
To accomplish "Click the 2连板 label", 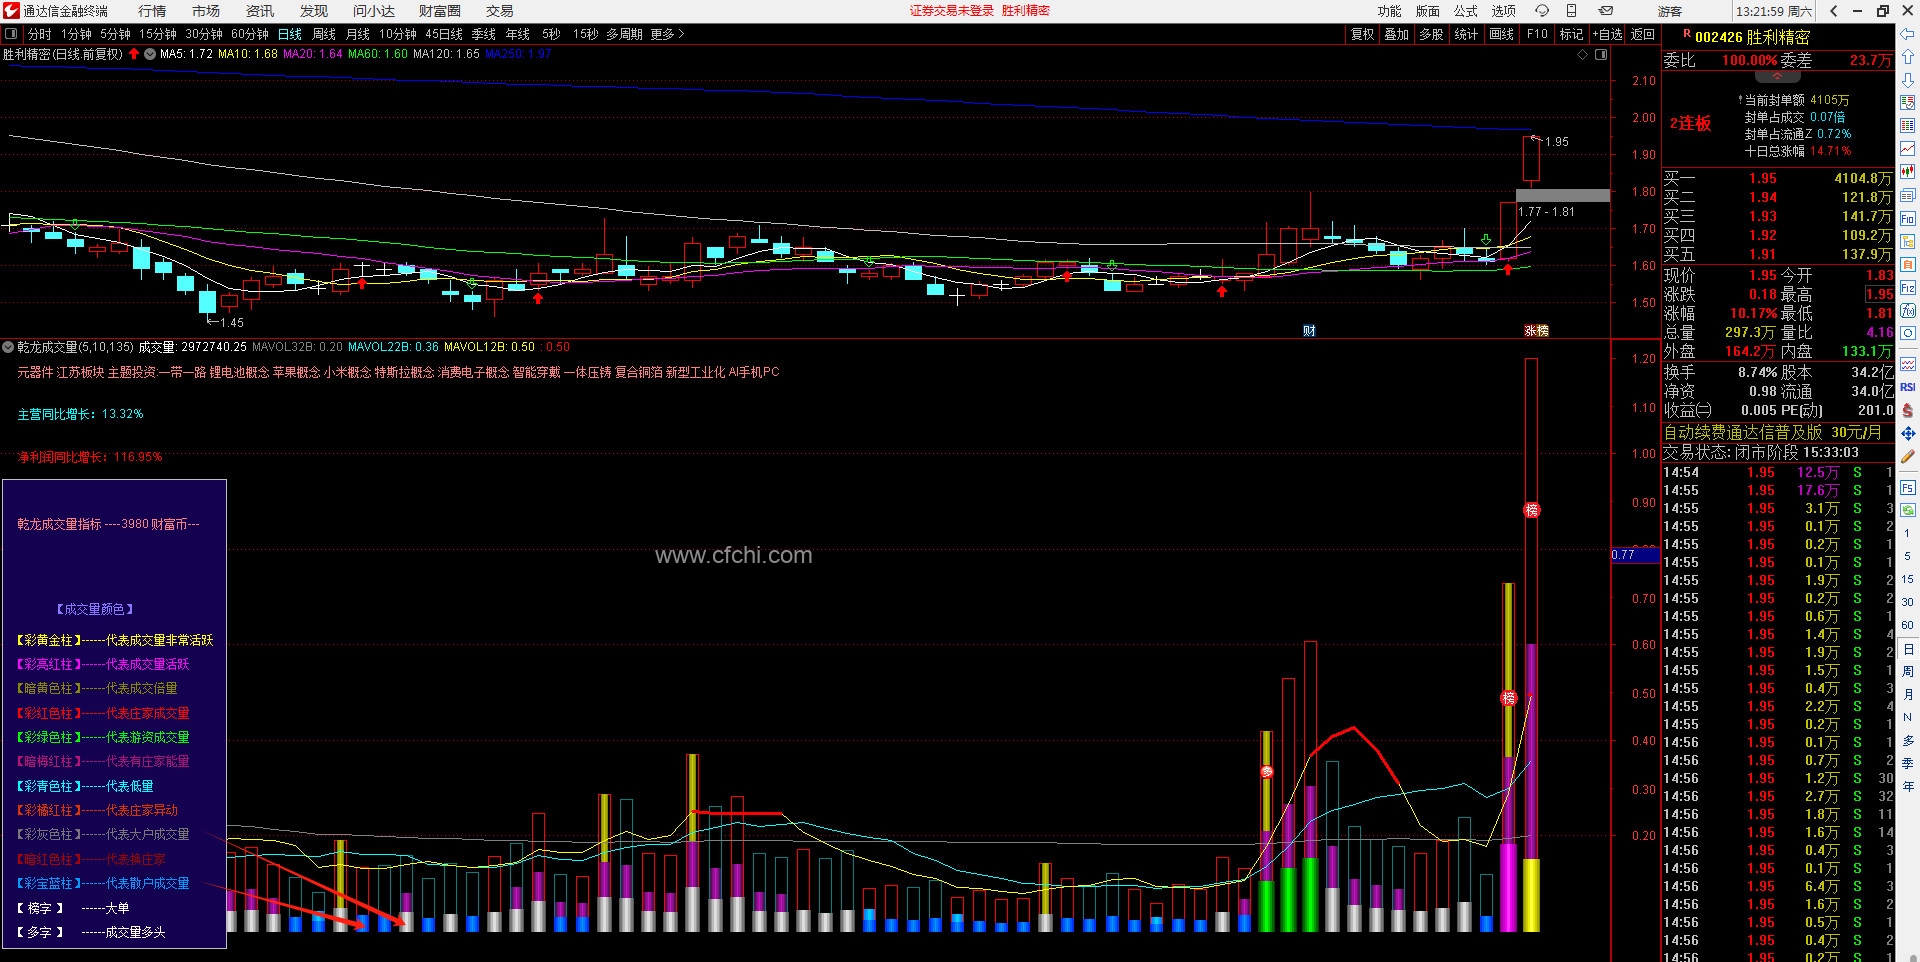I will click(x=1690, y=123).
